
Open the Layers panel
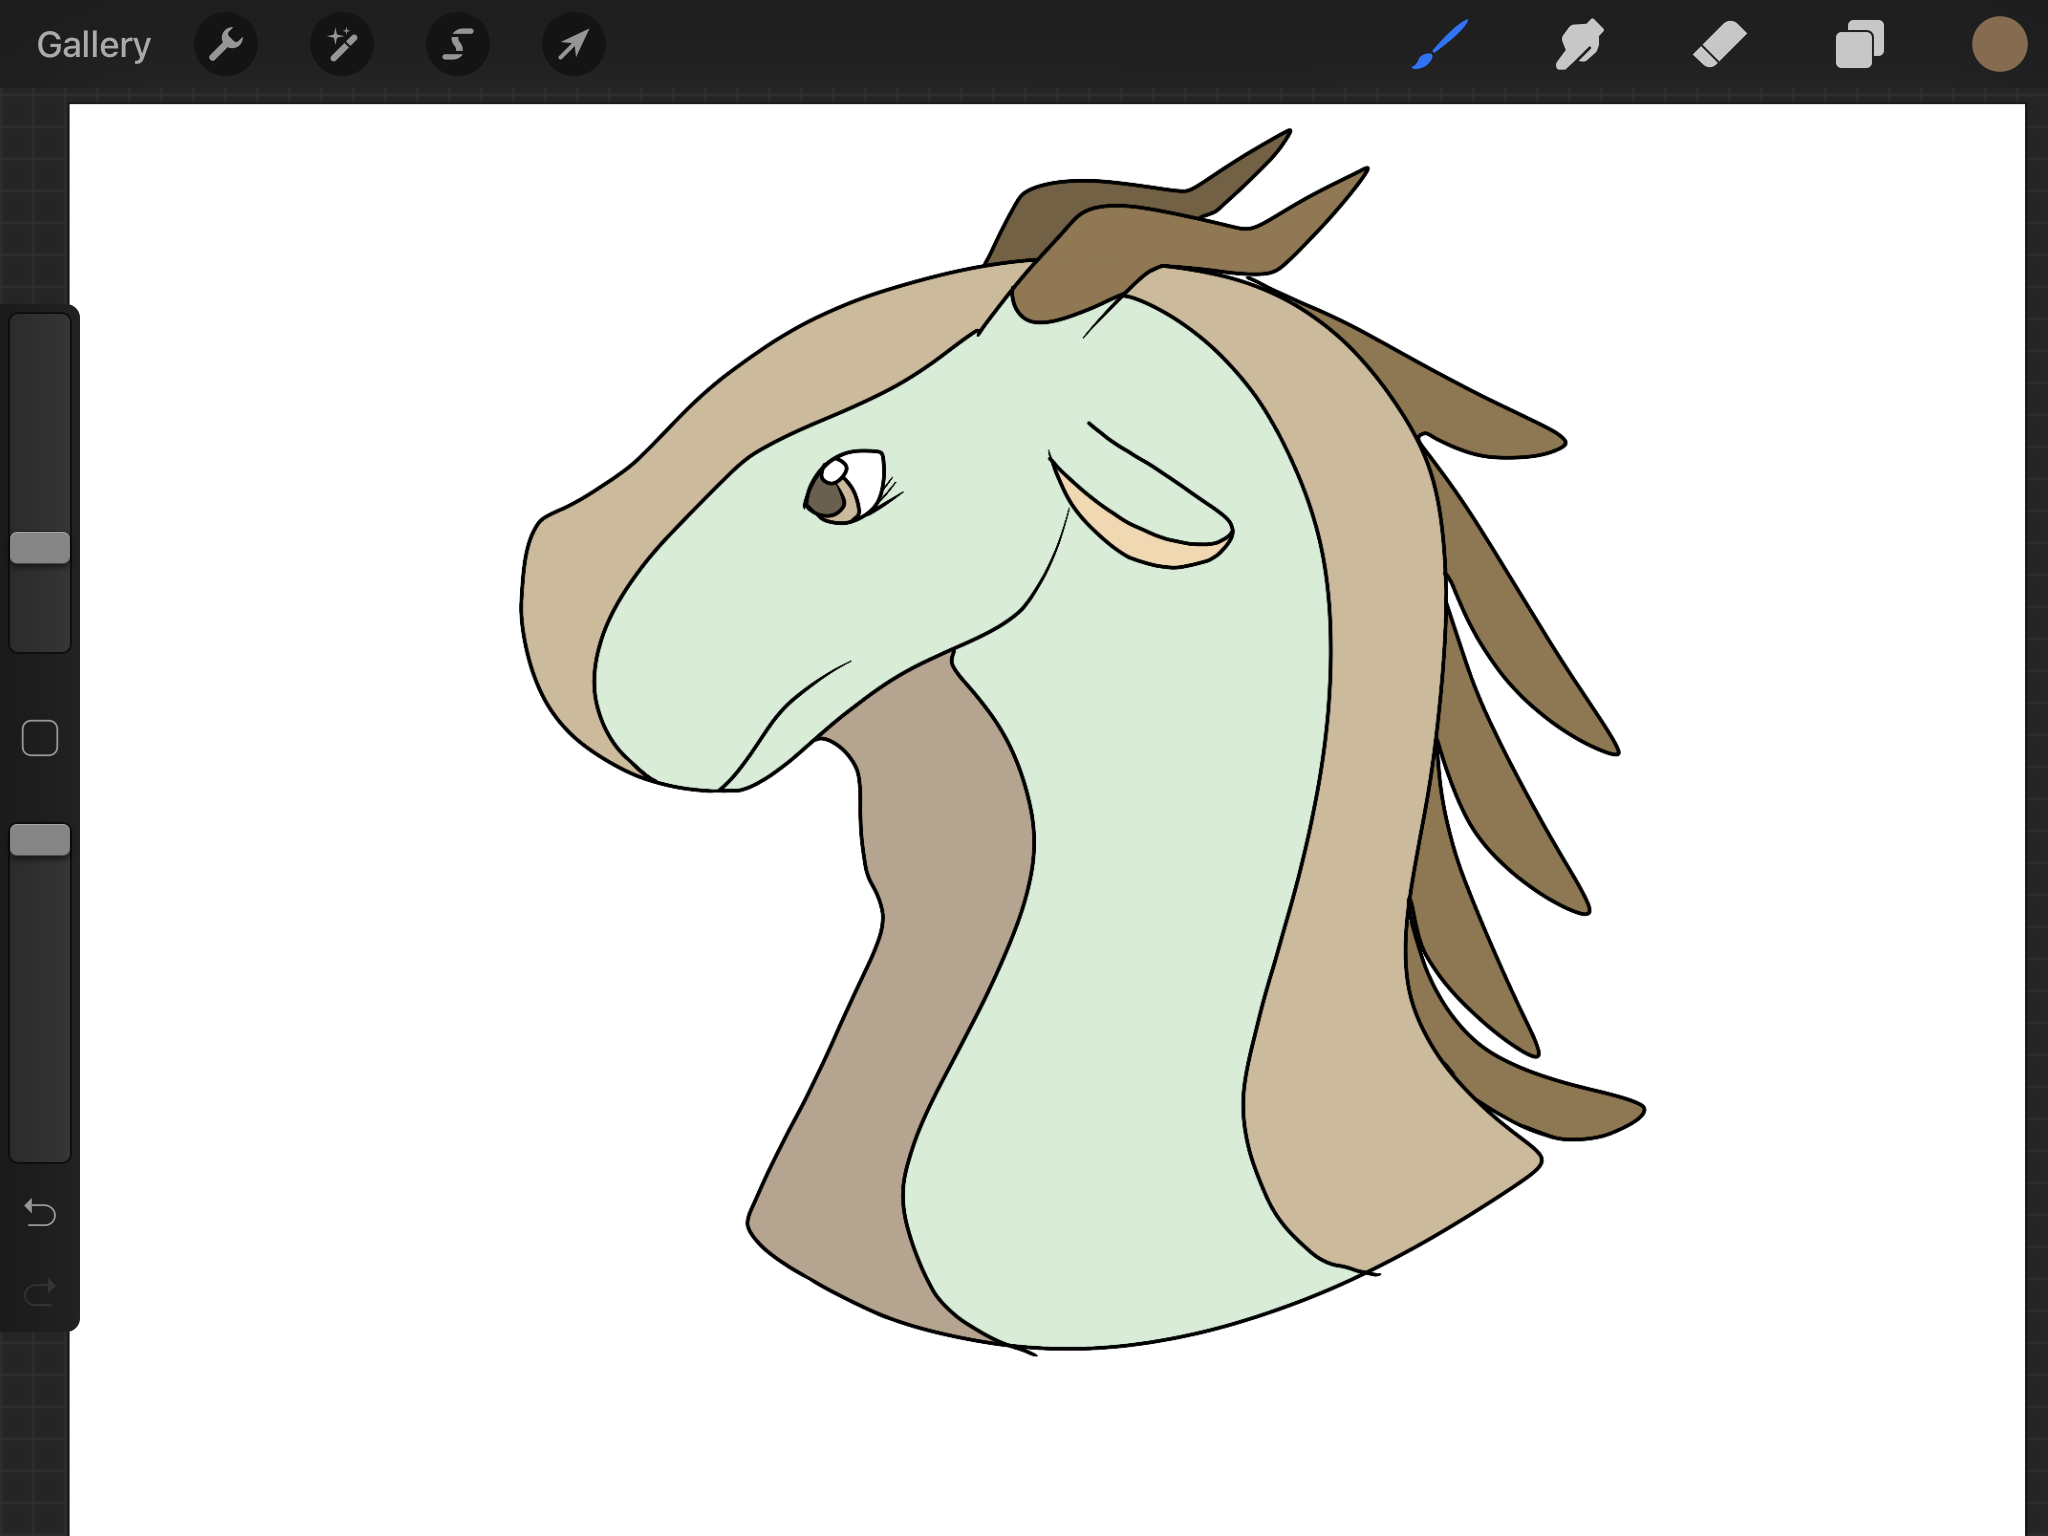tap(1859, 45)
